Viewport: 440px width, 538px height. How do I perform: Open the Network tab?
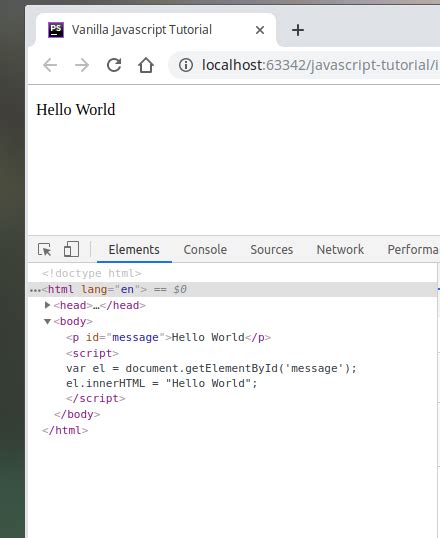point(340,249)
